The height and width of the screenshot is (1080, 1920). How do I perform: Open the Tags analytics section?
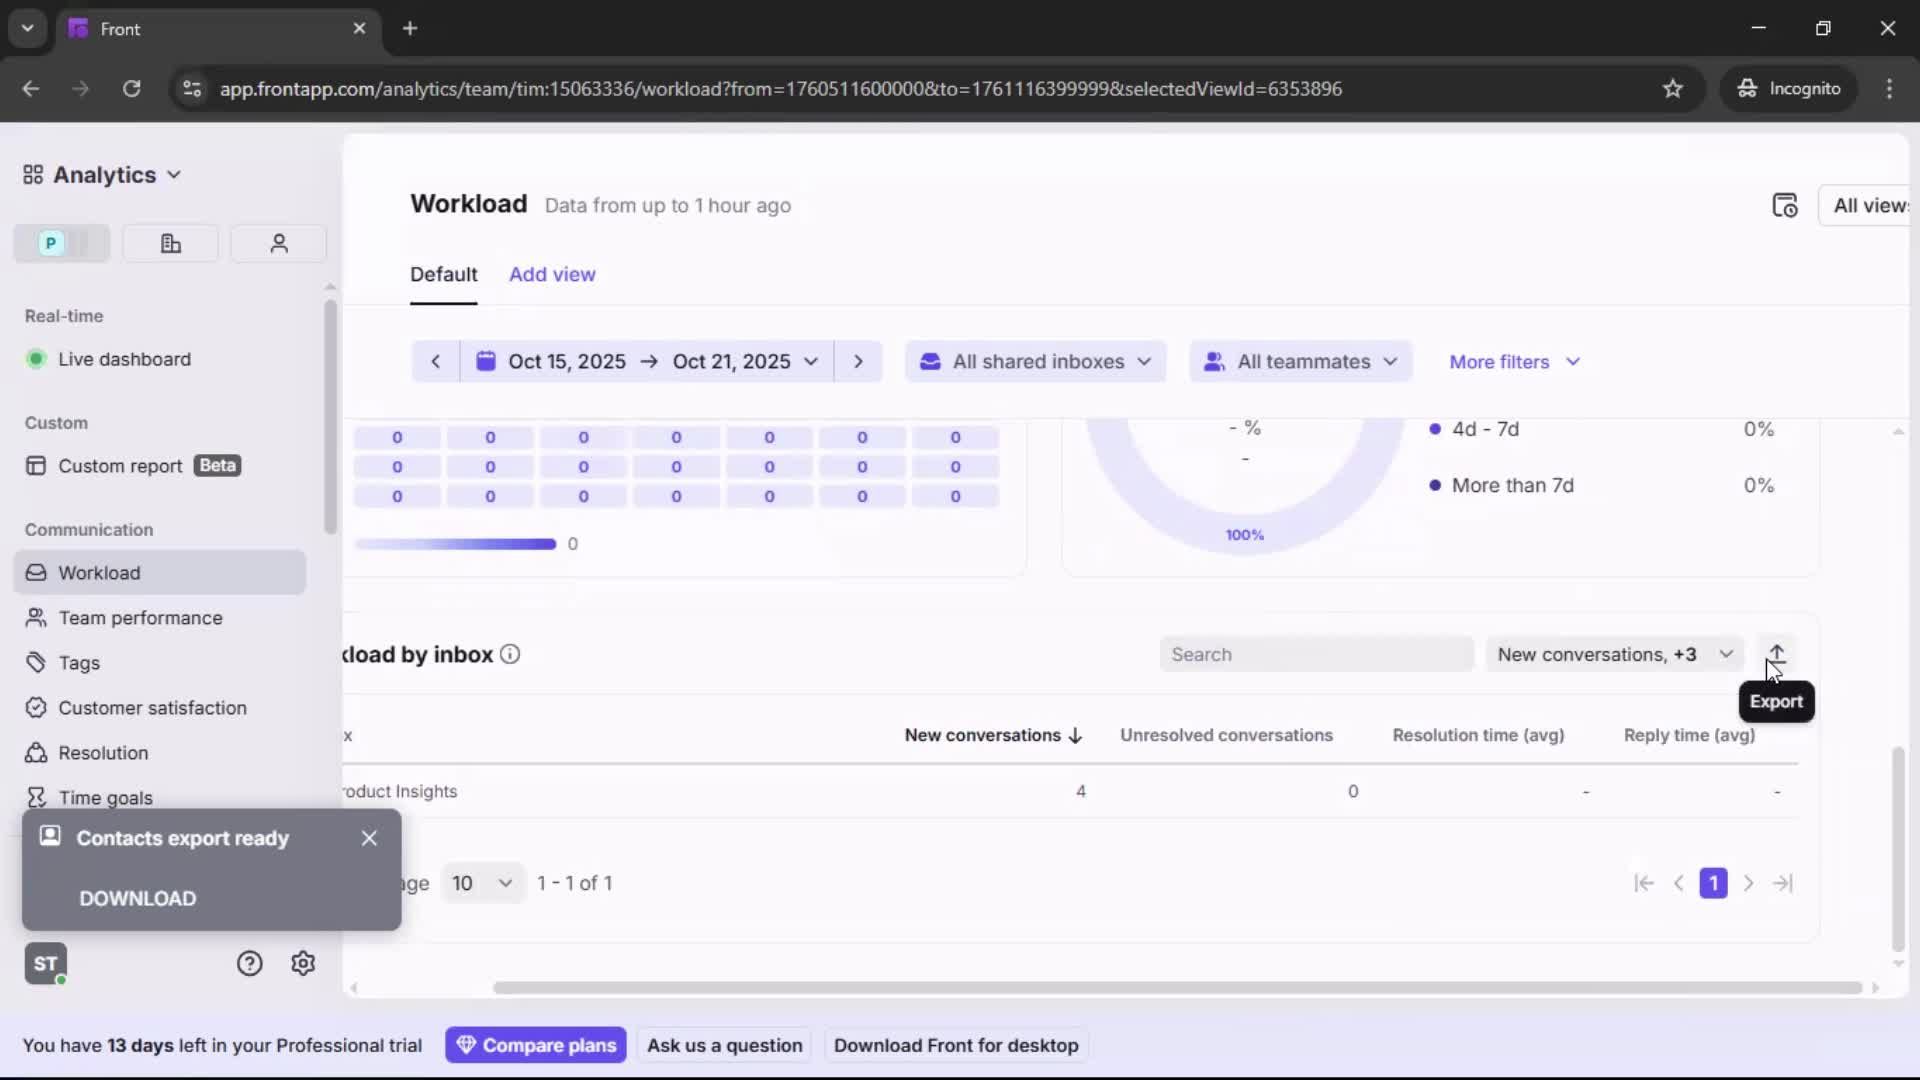79,663
